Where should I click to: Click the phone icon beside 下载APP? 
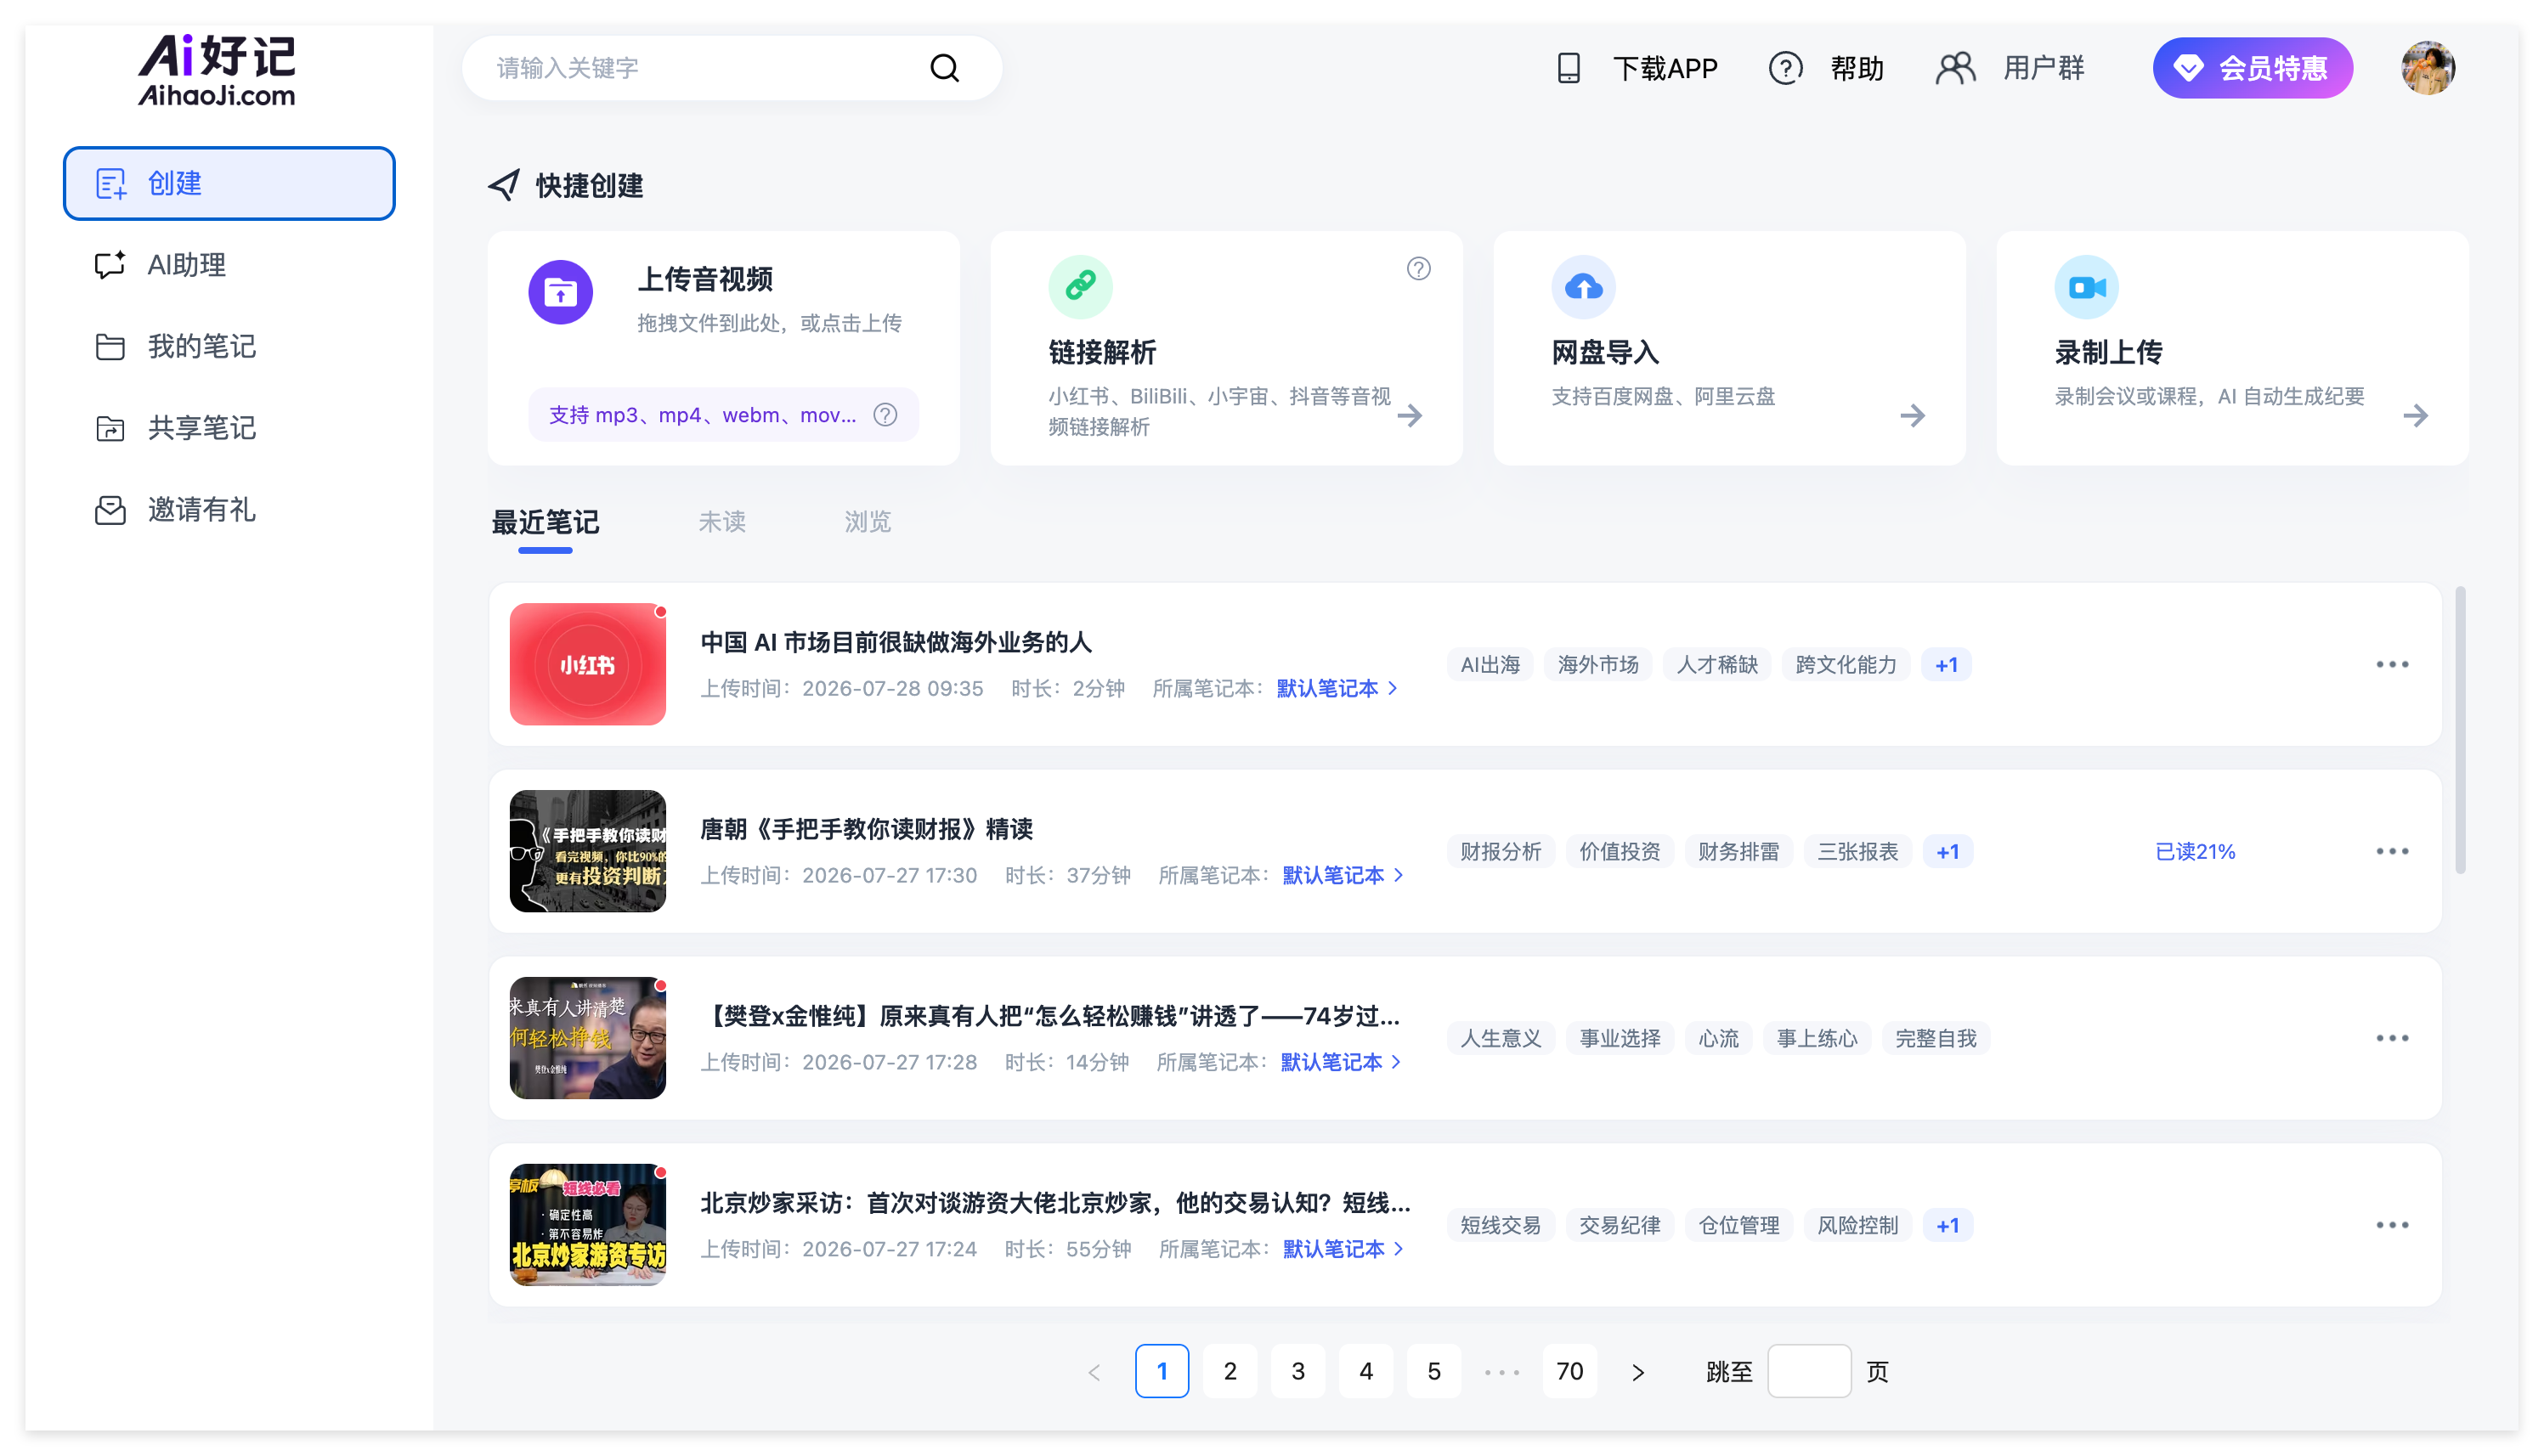click(x=1568, y=68)
